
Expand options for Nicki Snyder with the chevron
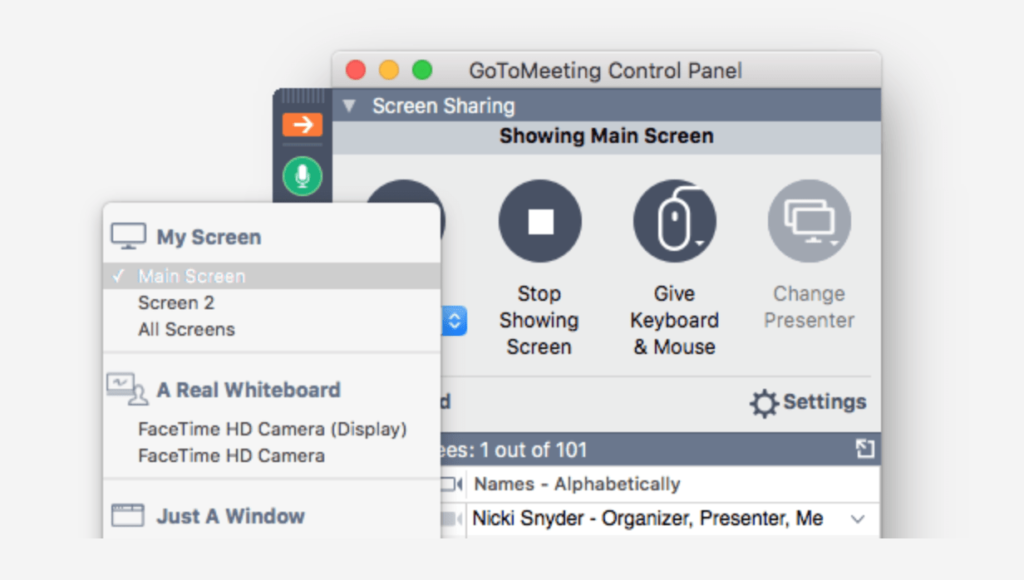857,519
